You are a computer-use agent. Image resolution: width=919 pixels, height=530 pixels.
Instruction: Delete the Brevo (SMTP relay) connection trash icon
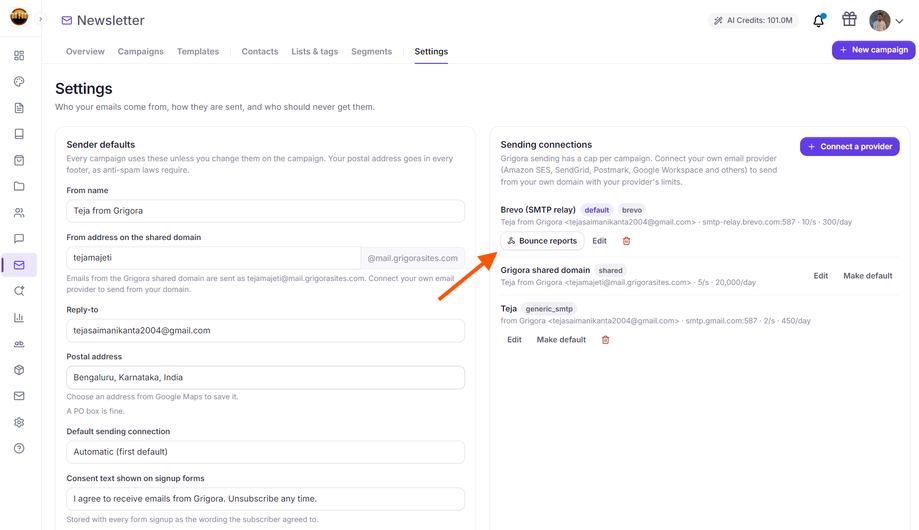pyautogui.click(x=626, y=241)
